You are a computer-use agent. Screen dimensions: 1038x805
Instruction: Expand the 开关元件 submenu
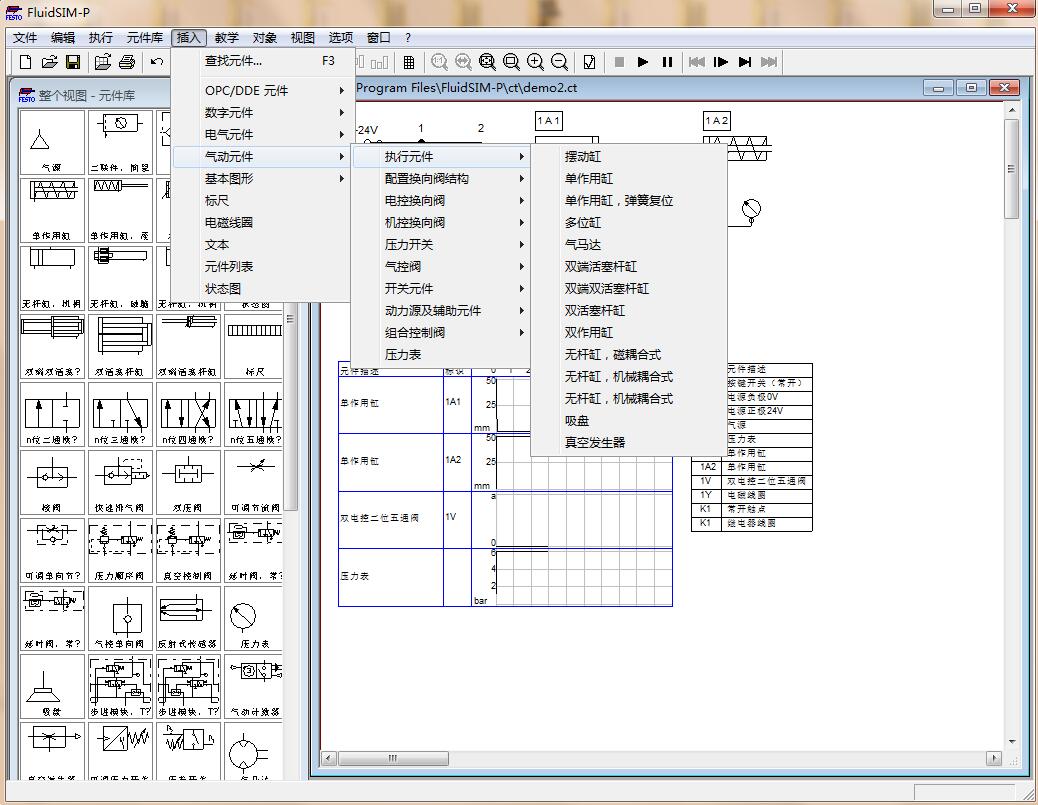(x=441, y=288)
